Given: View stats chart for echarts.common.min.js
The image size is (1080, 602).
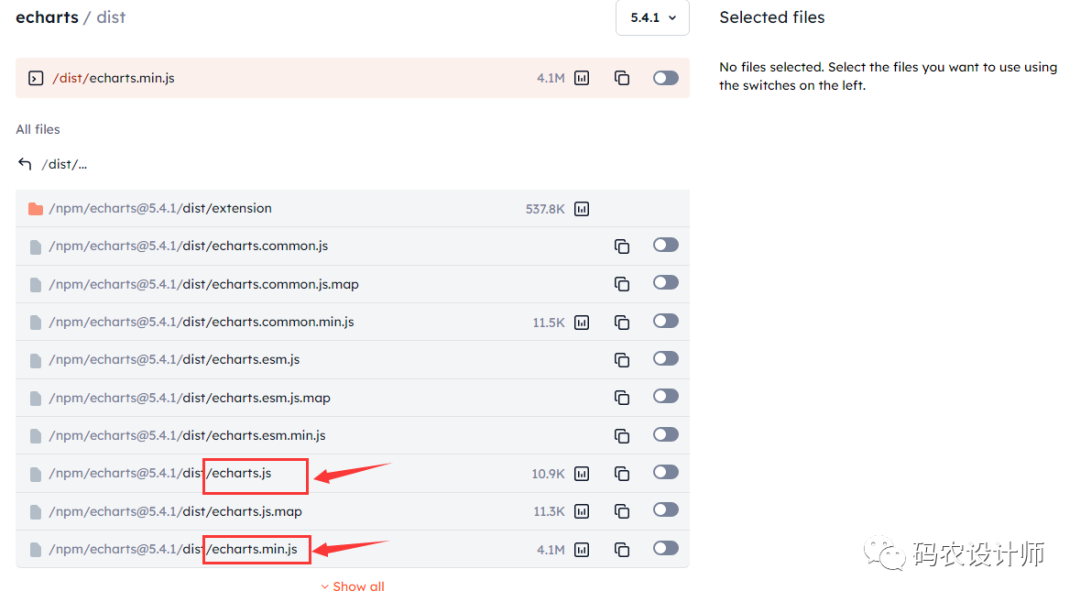Looking at the screenshot, I should click(582, 322).
